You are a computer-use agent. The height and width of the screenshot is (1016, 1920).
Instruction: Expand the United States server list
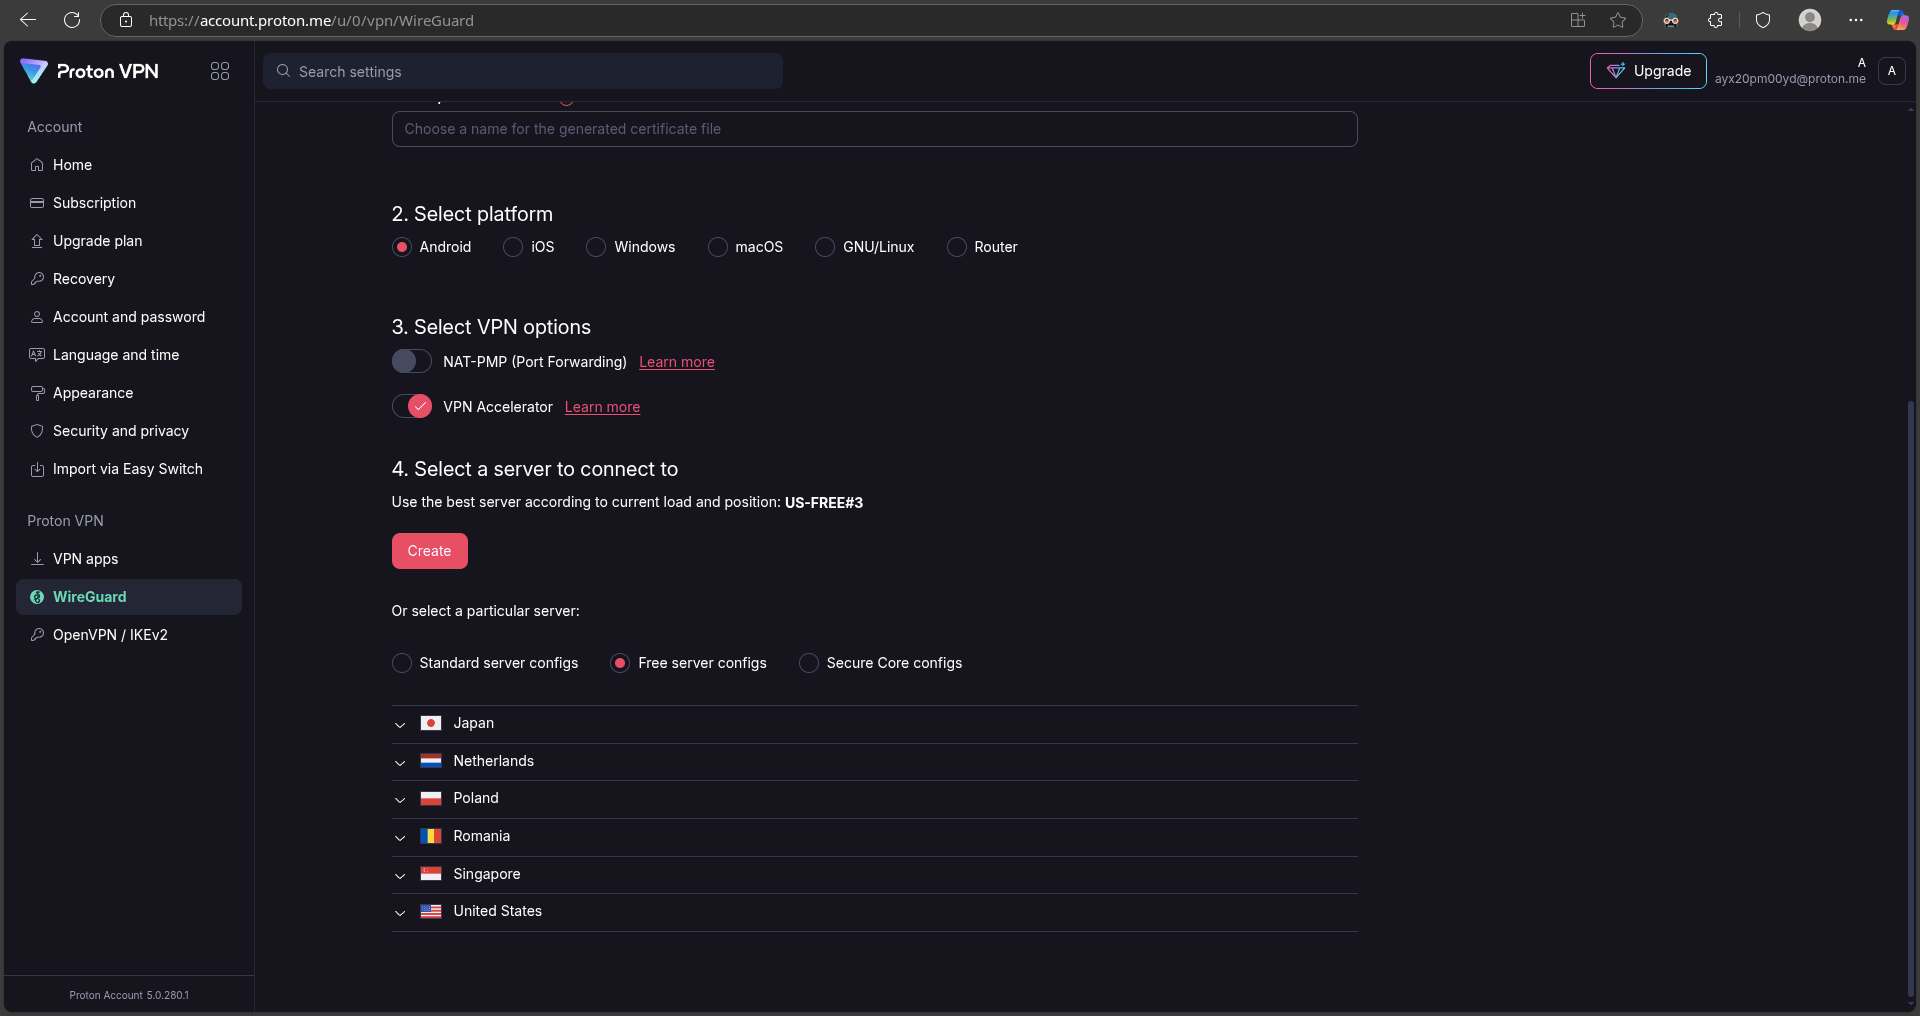[x=400, y=912]
